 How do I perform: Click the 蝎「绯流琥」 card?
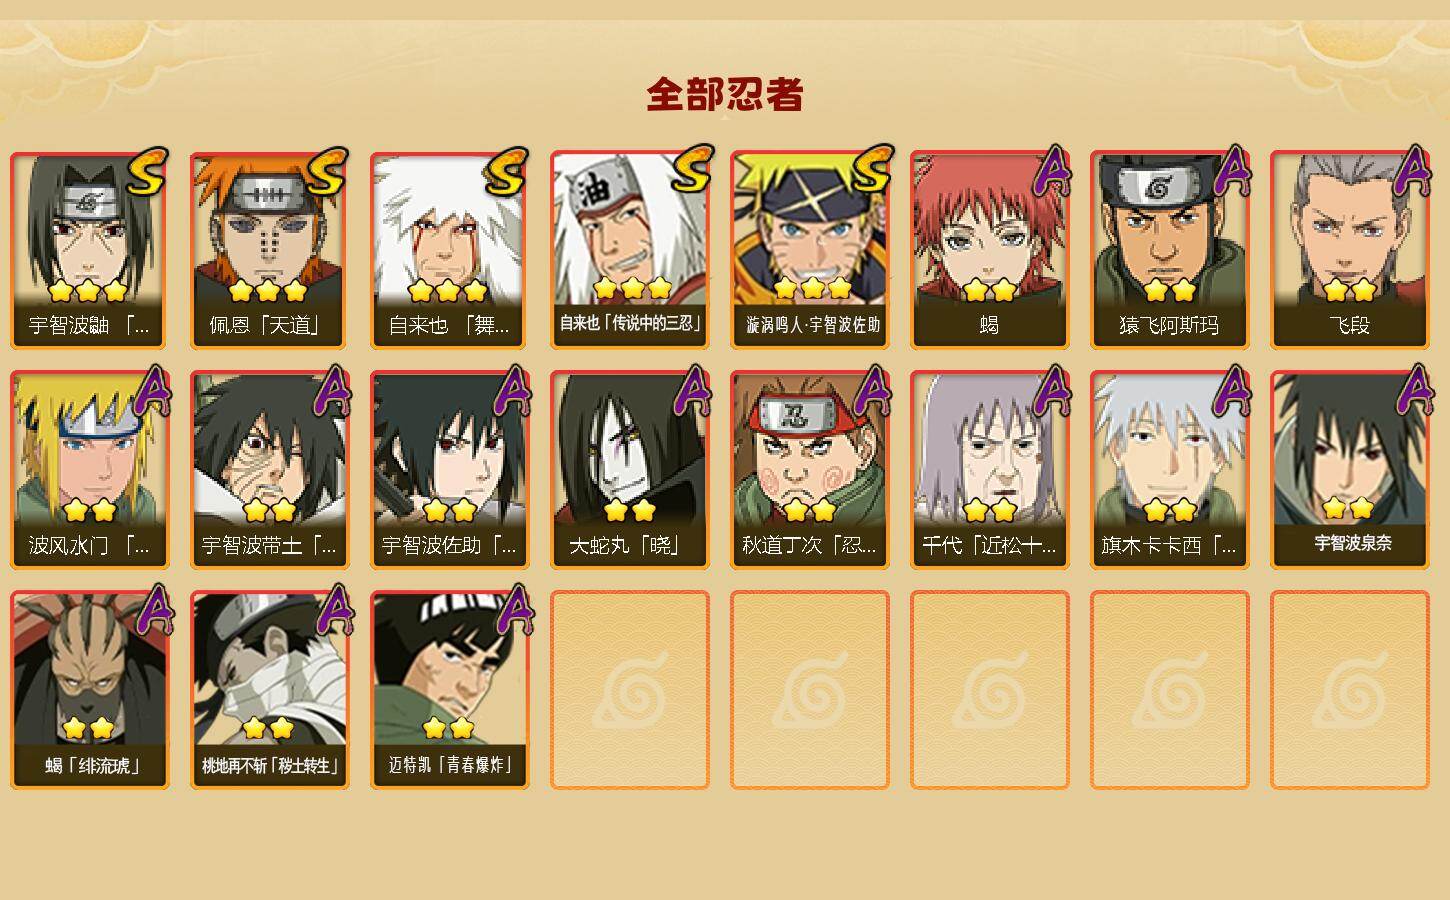90,690
